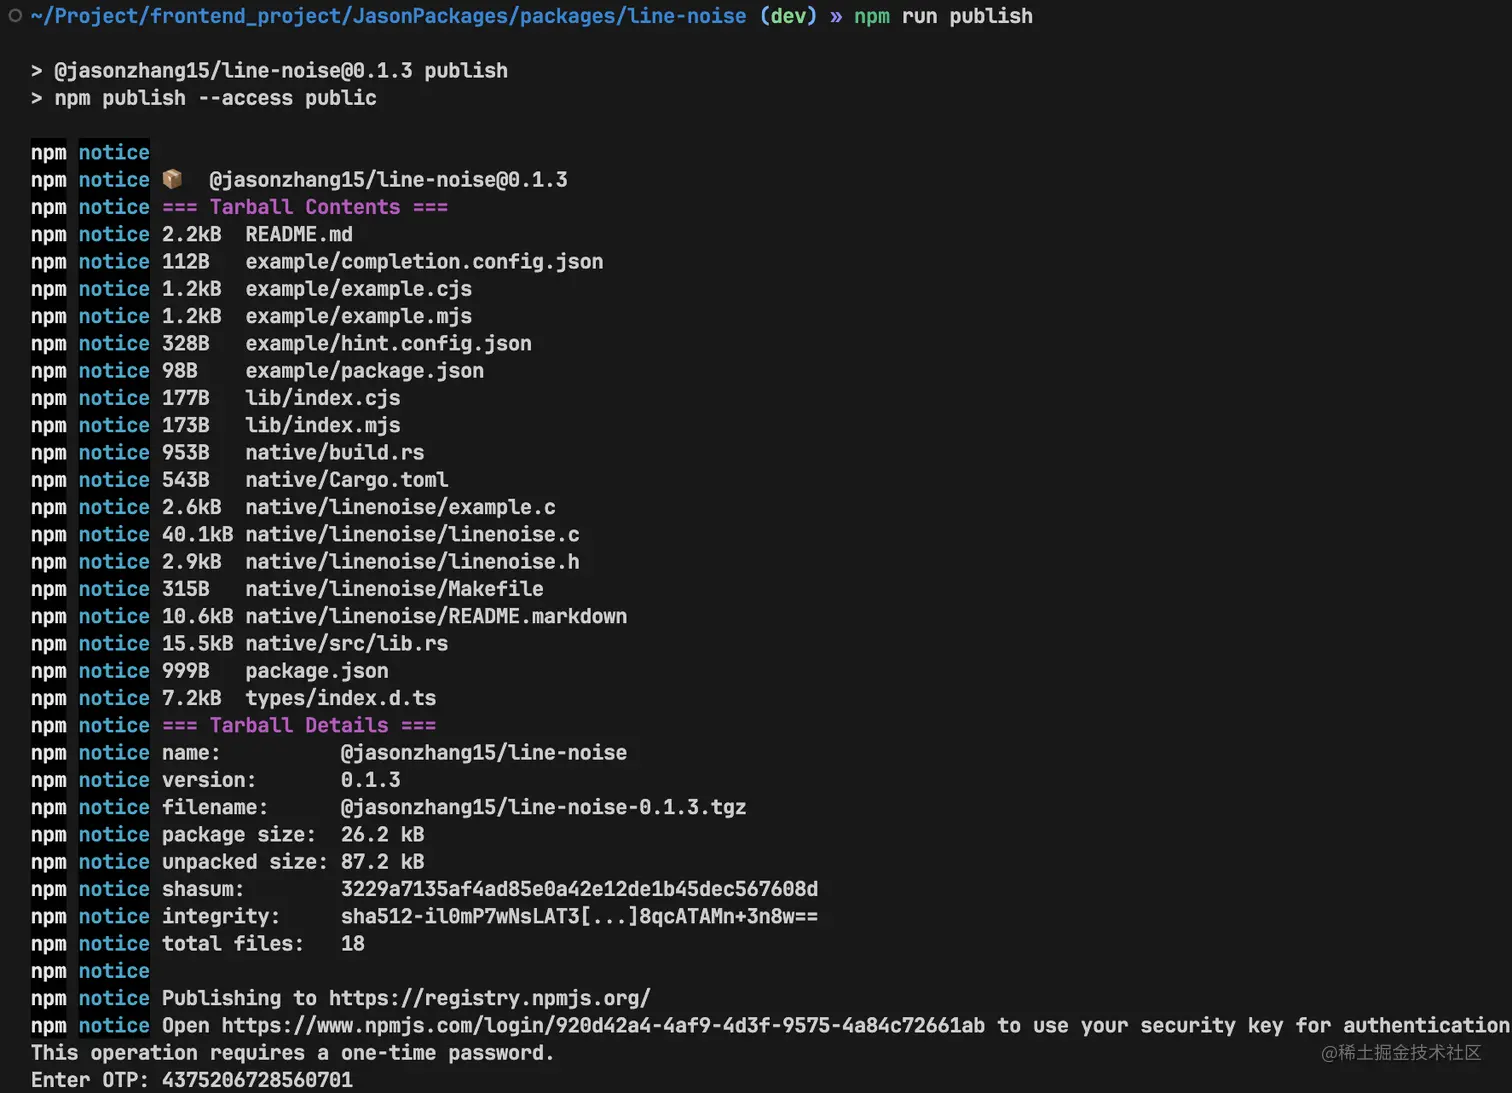Click 'native/linenoise/example.c' file entry
The image size is (1512, 1093).
pos(401,507)
